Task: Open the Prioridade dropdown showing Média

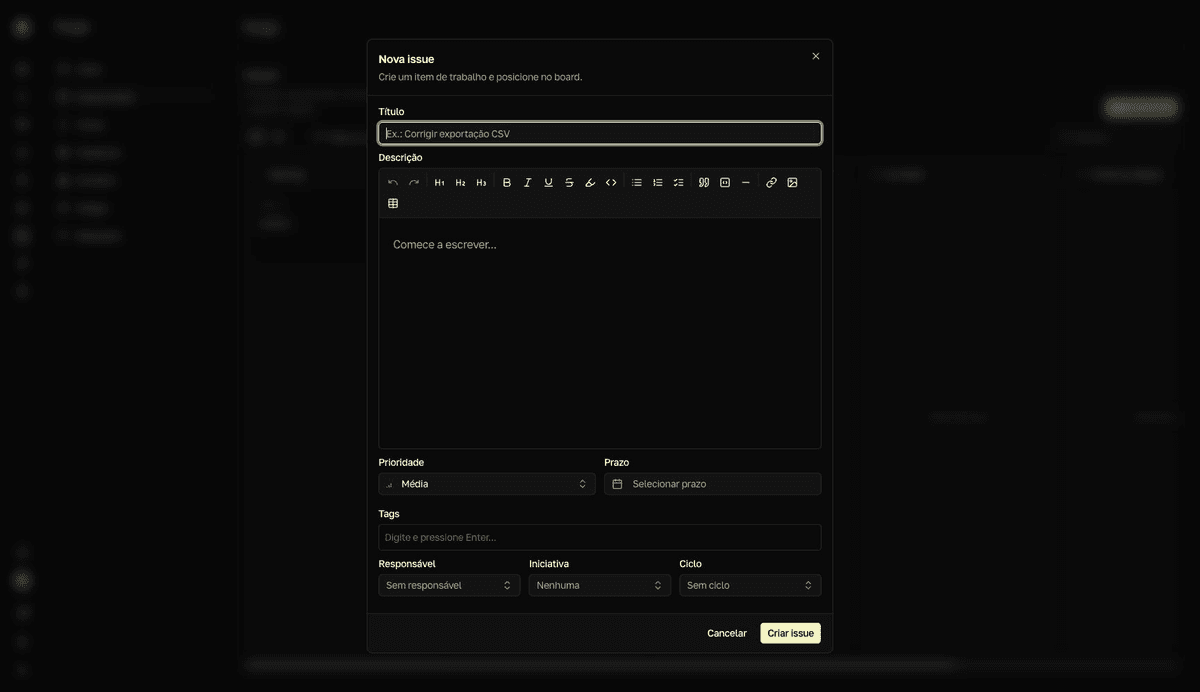Action: click(487, 484)
